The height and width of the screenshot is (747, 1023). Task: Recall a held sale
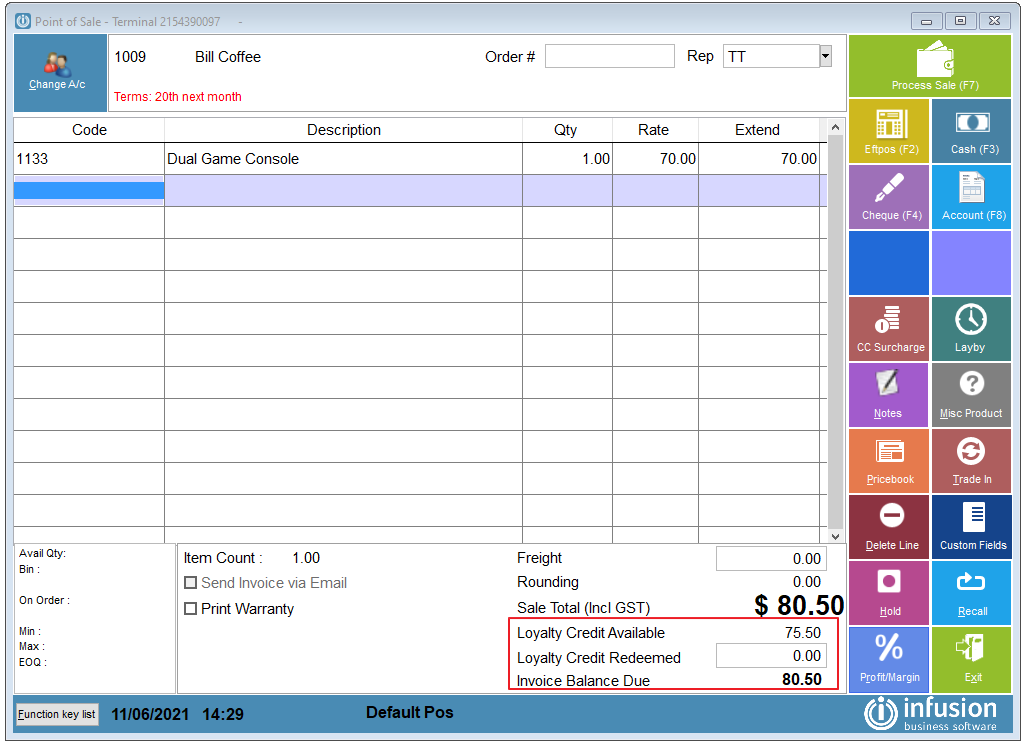click(x=971, y=592)
